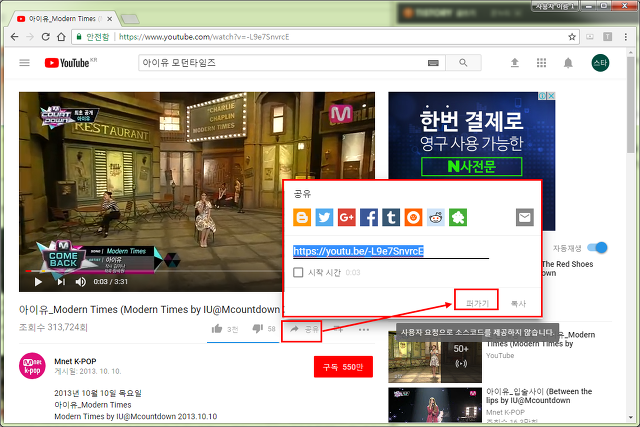
Task: Select the youtu.be share link field
Action: (x=391, y=251)
